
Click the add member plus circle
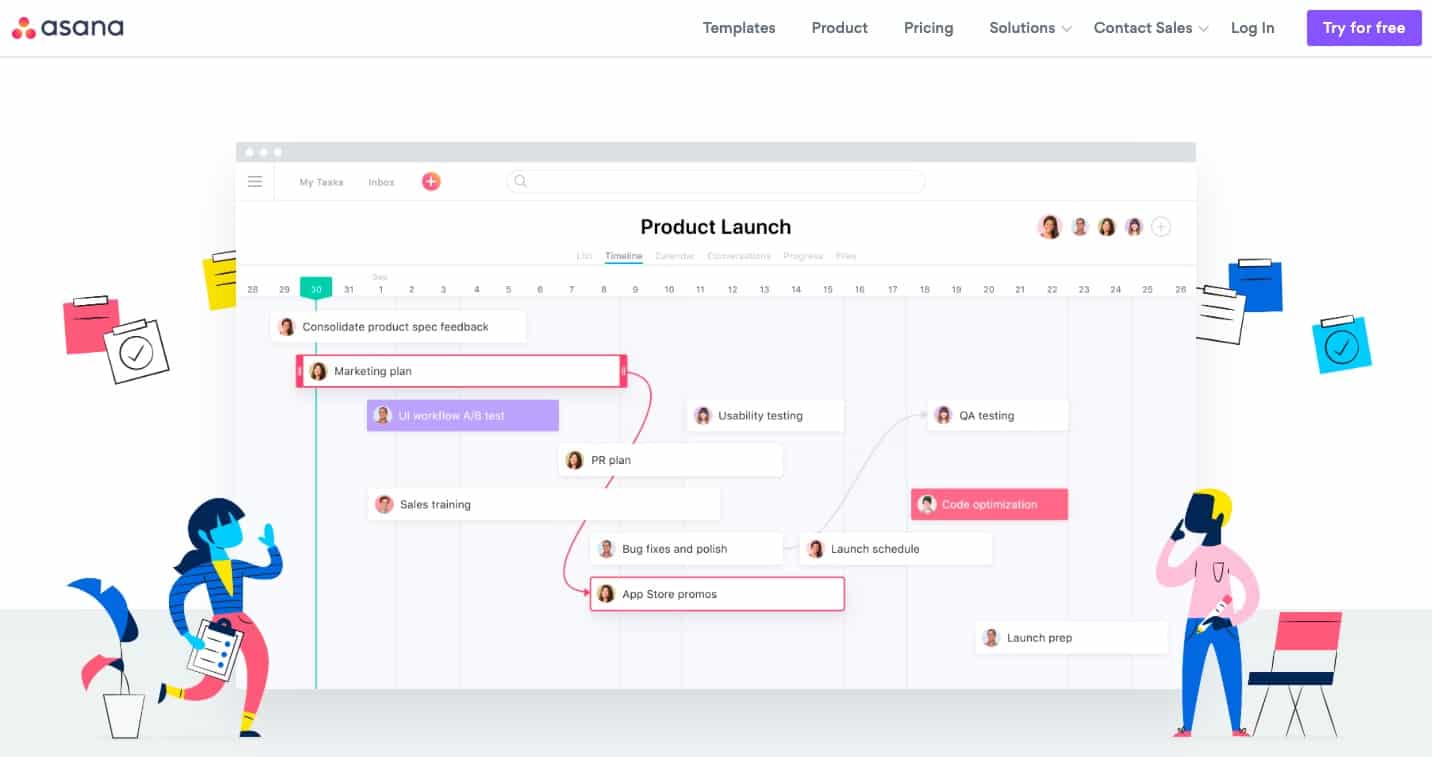click(x=1161, y=227)
